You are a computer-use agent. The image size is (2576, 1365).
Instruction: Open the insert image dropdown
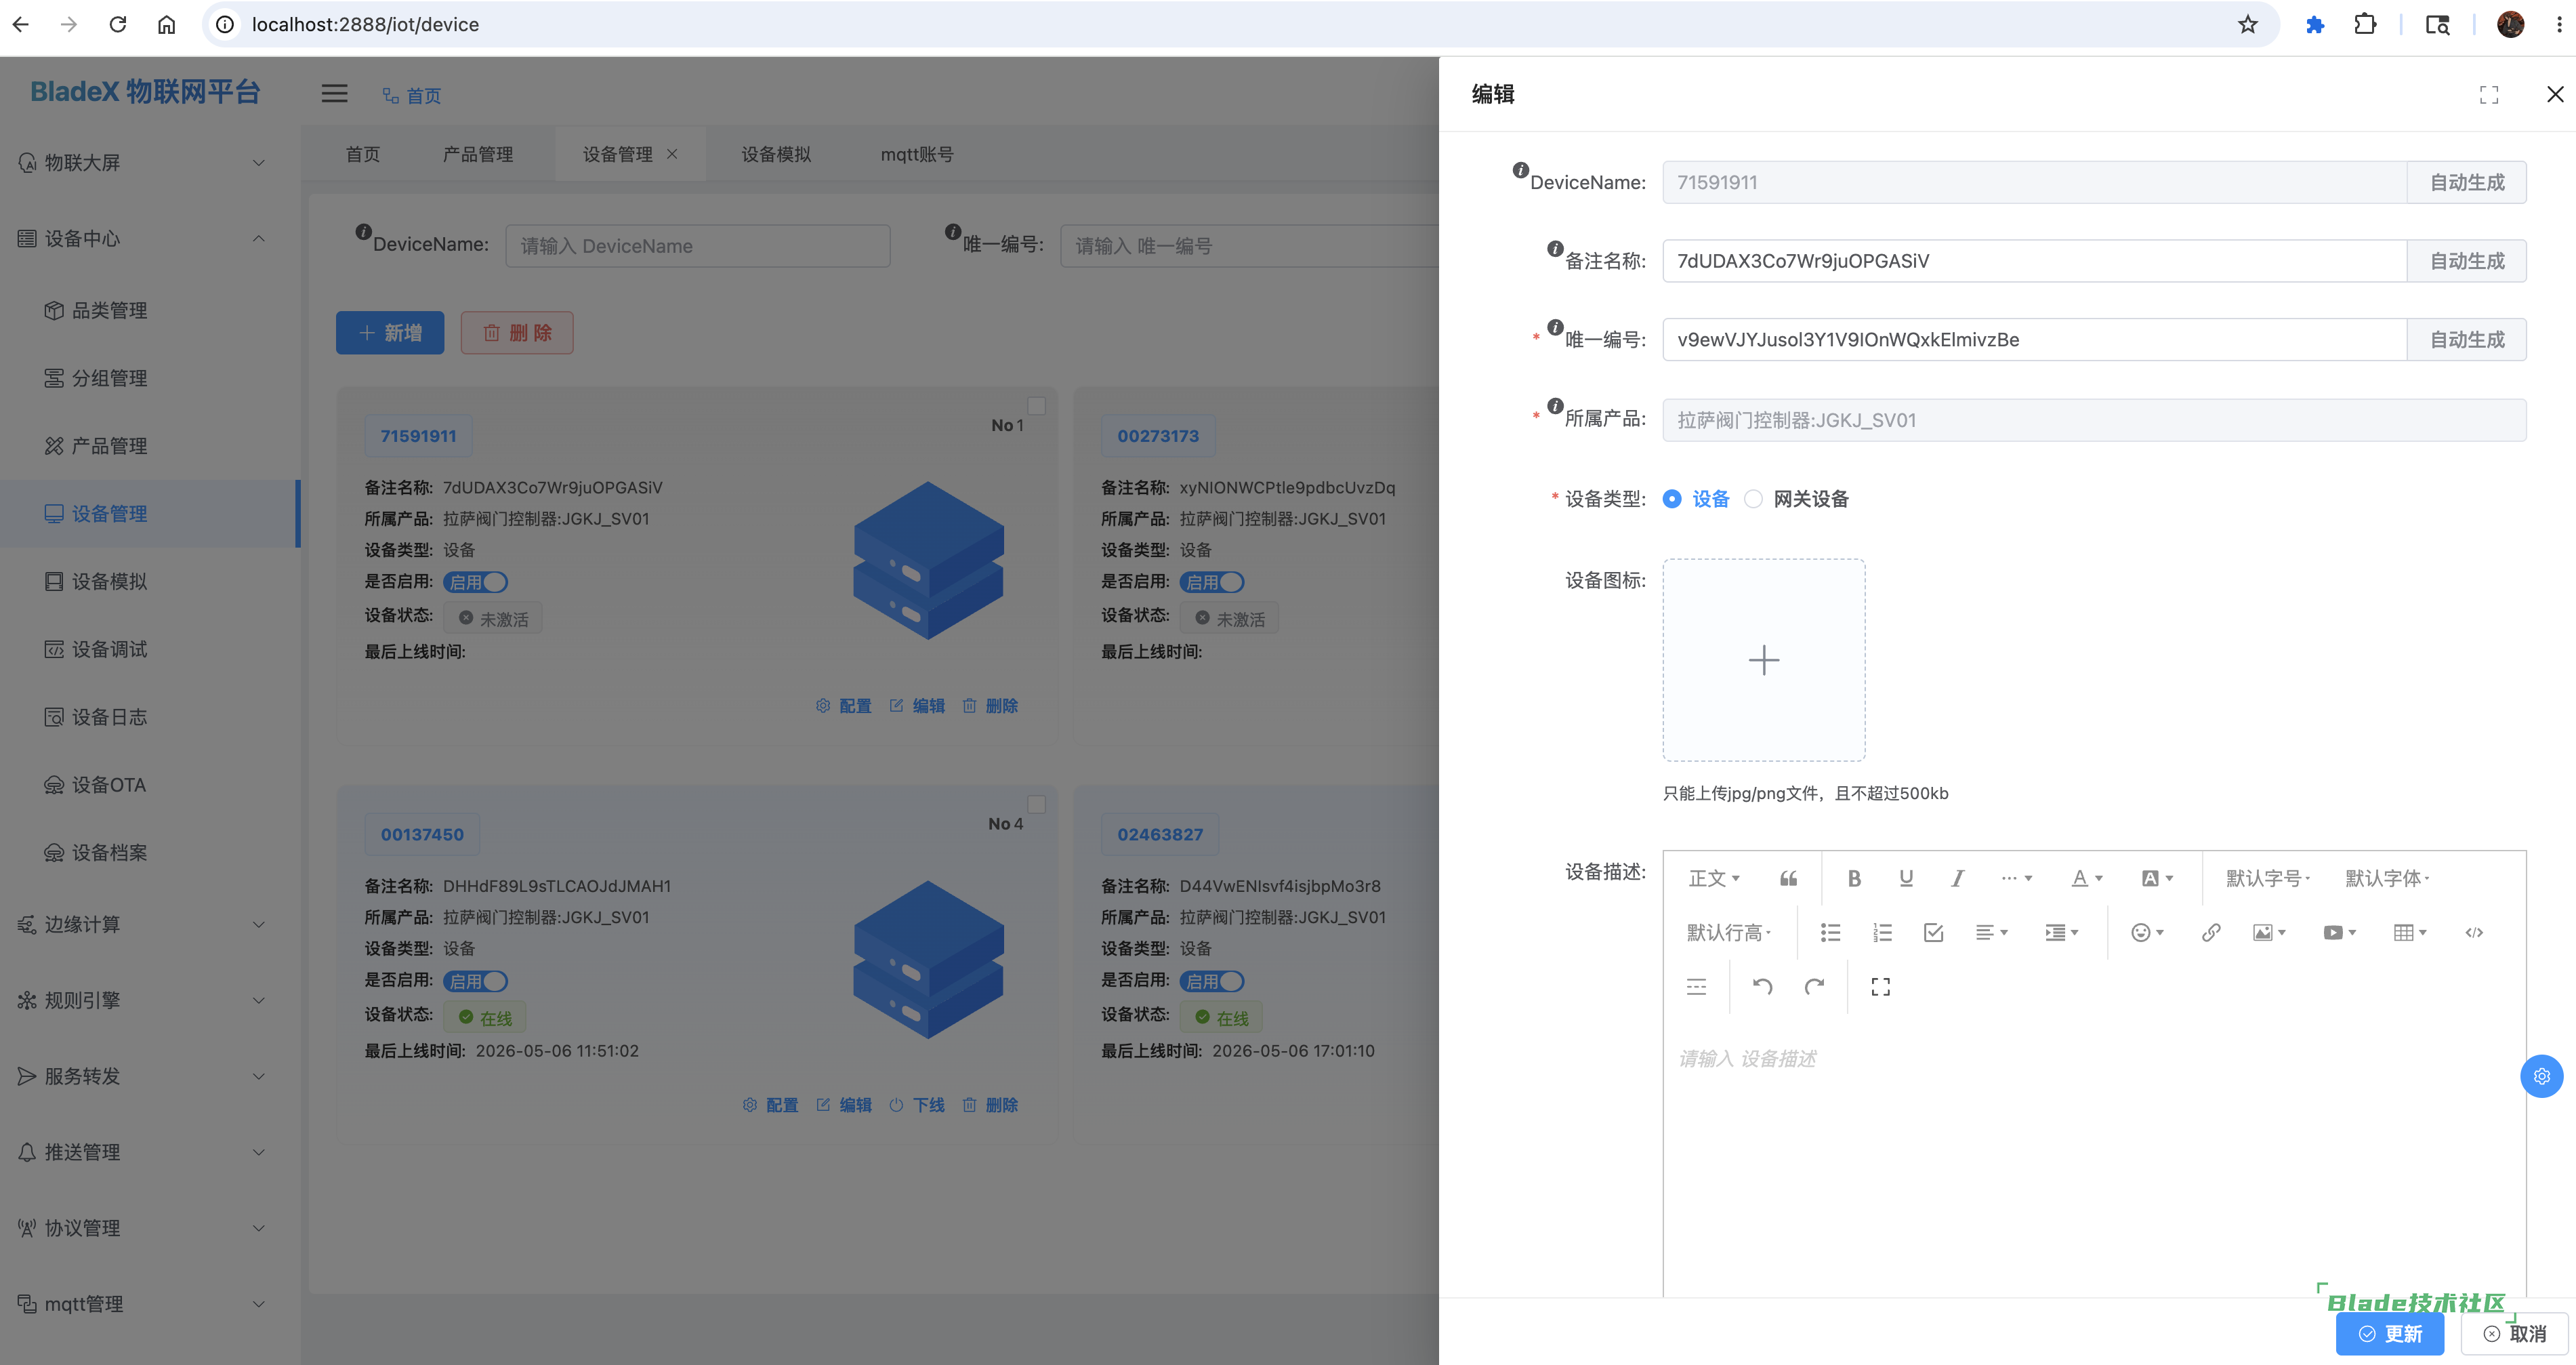2269,932
